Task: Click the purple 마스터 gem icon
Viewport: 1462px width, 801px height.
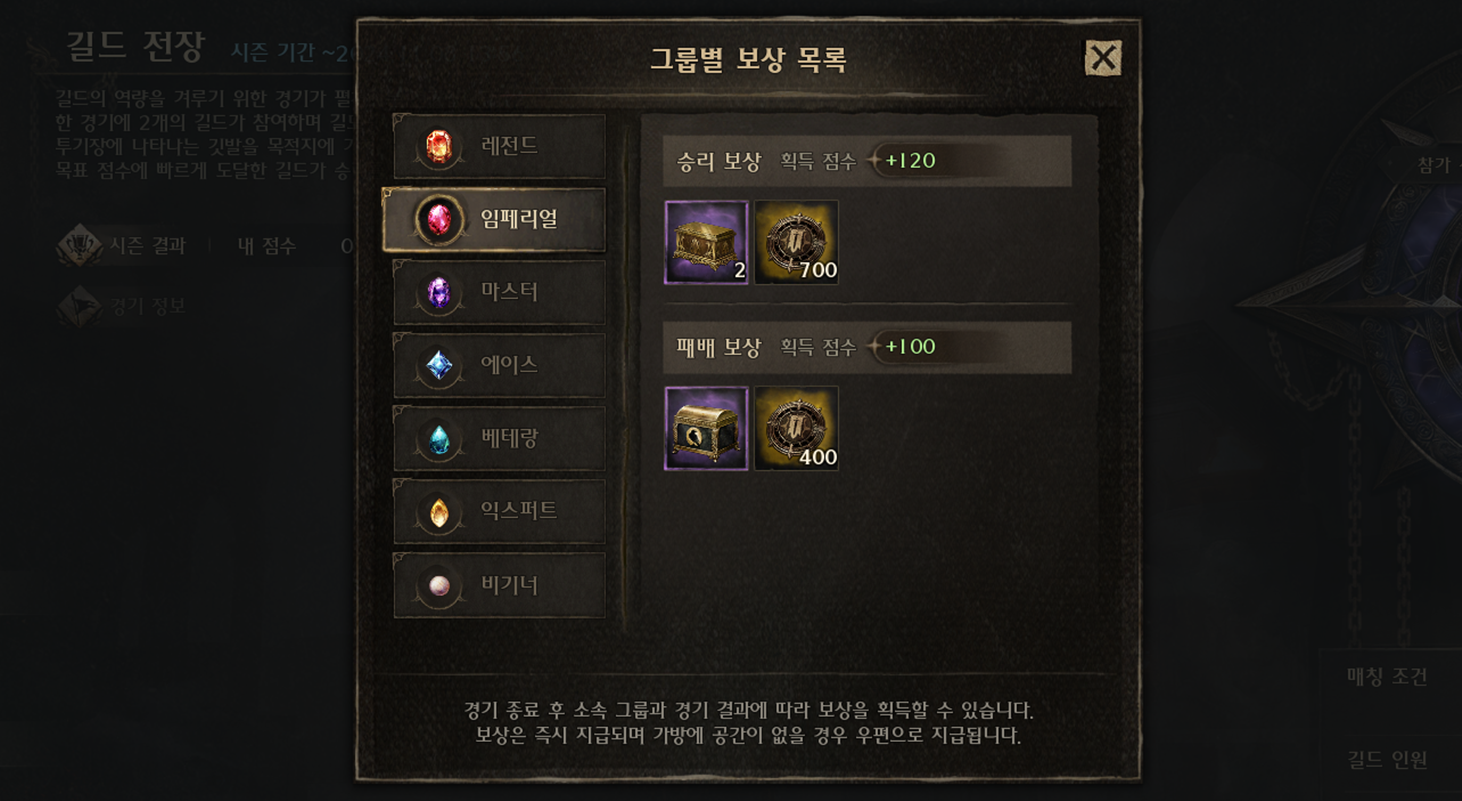Action: [439, 293]
